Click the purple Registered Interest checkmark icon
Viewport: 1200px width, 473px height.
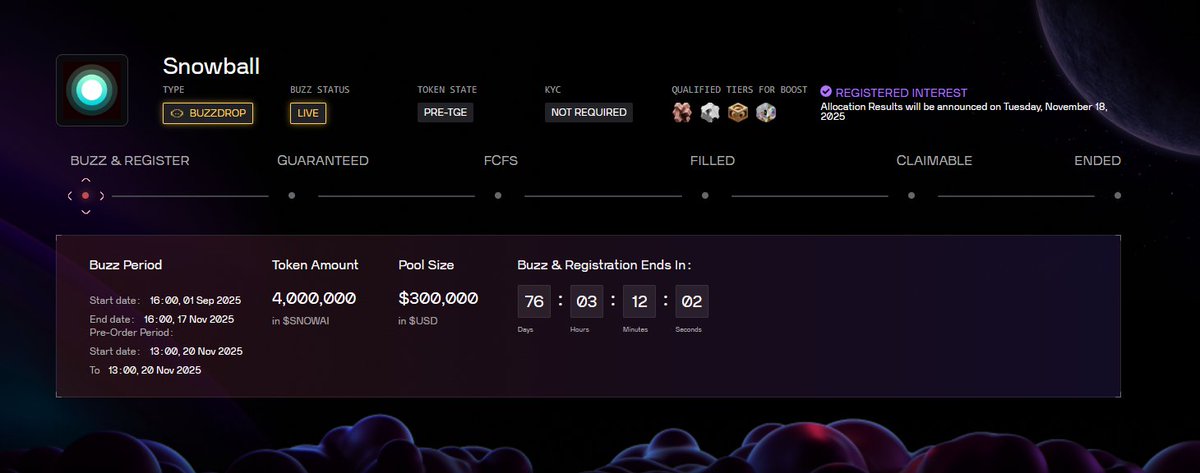[x=826, y=92]
